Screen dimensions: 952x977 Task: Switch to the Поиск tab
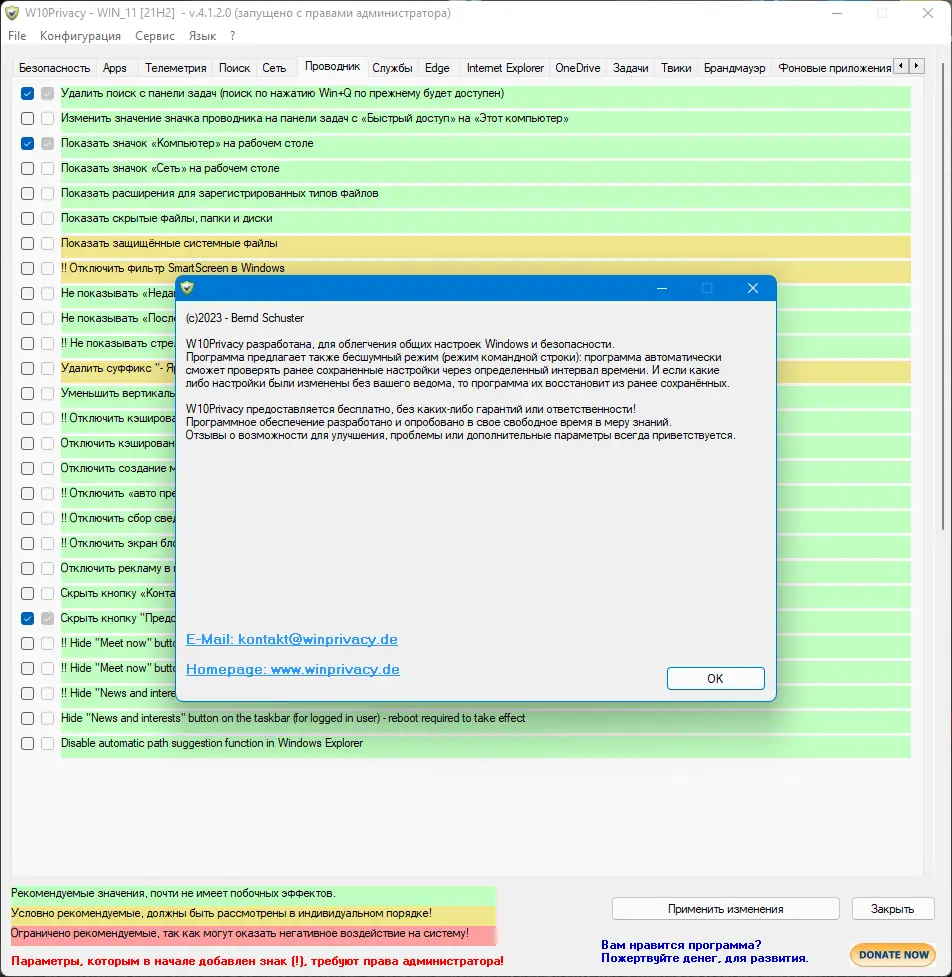click(234, 68)
